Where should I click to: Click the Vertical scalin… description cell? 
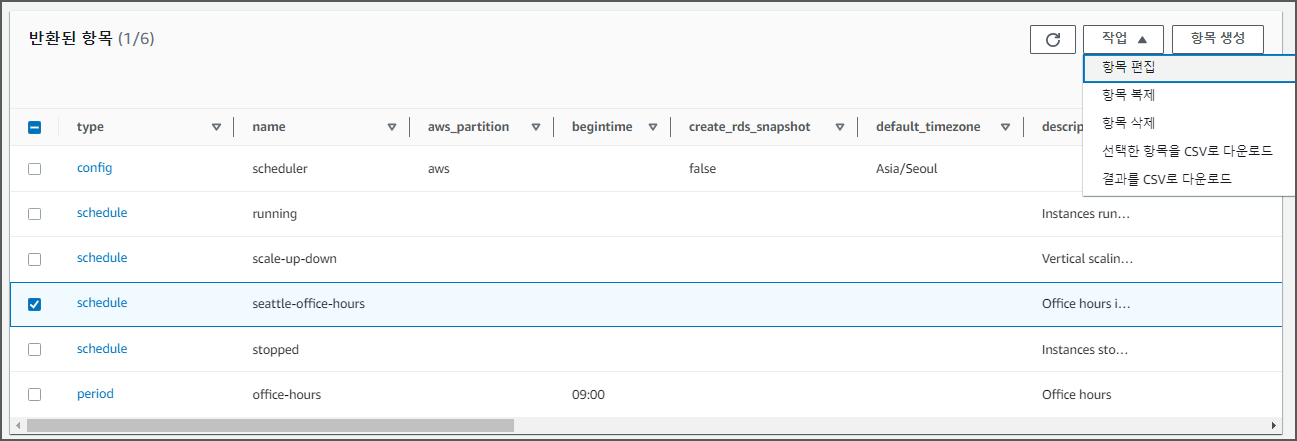(1088, 259)
